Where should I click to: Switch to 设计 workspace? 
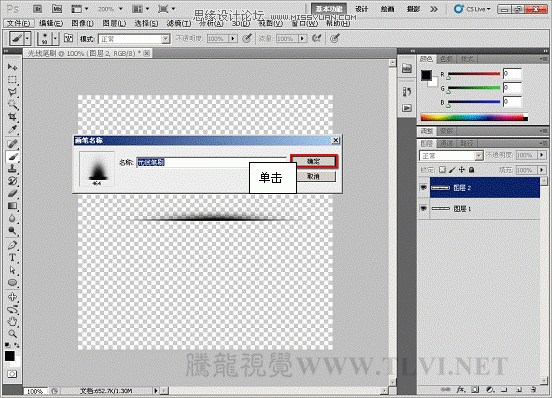tap(362, 9)
